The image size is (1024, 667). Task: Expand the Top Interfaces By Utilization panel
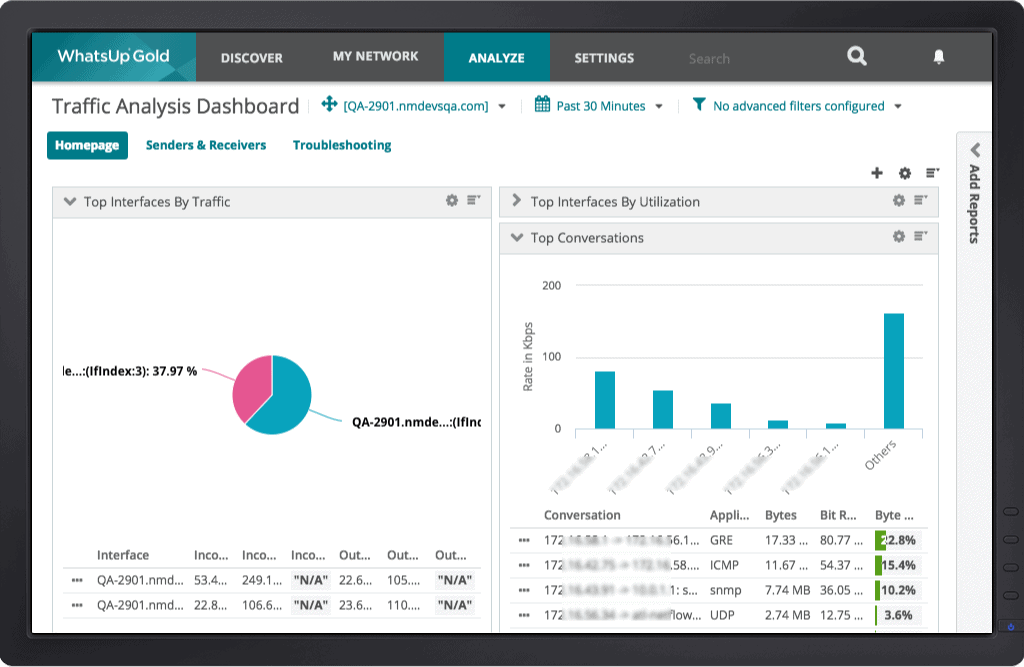tap(517, 202)
